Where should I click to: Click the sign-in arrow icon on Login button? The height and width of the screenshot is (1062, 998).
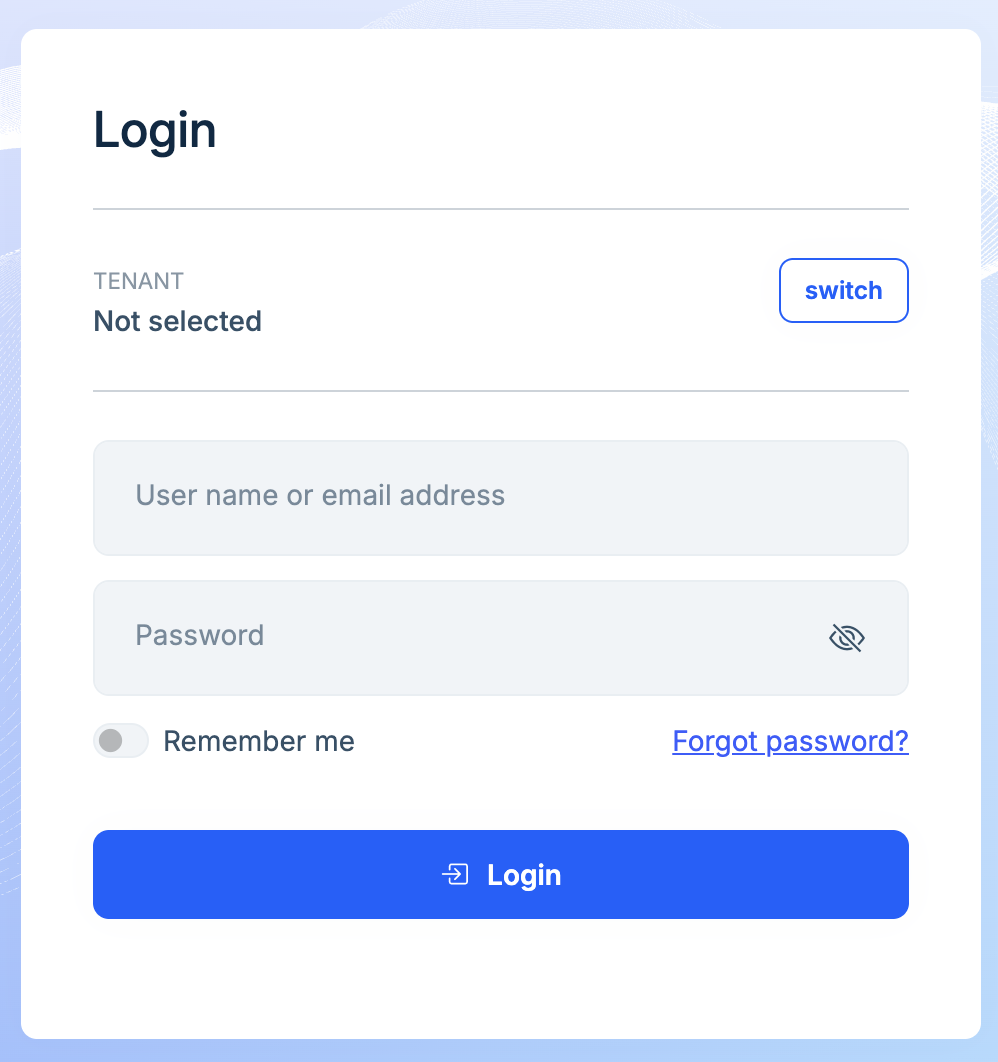click(x=455, y=875)
